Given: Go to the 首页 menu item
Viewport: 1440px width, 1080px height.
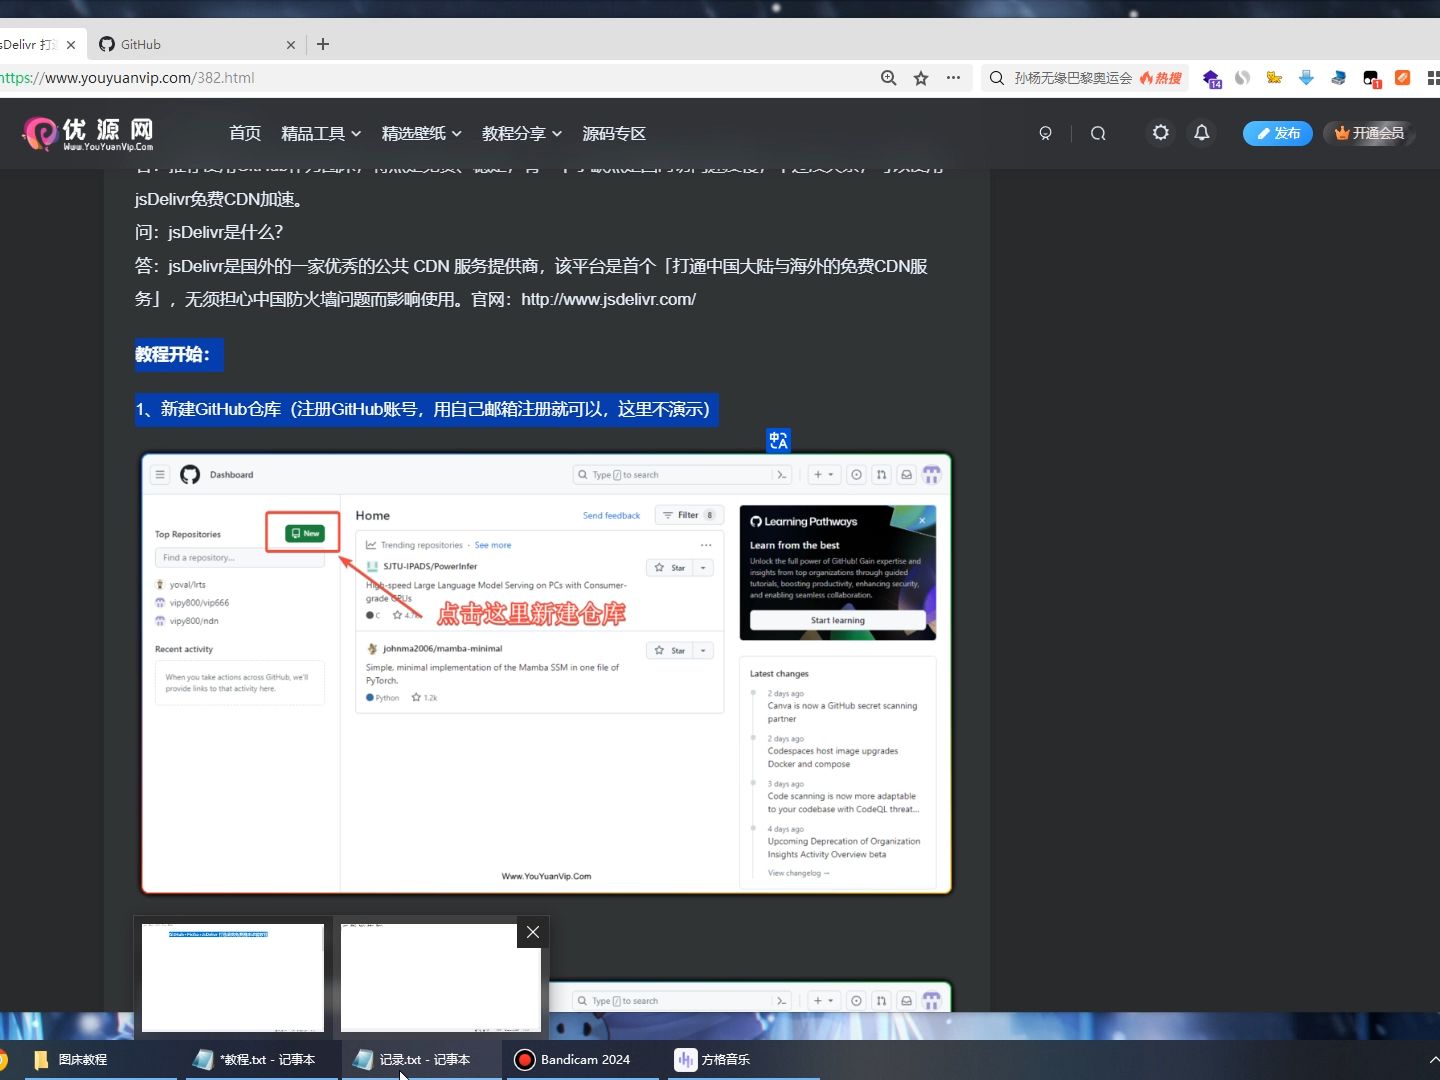Looking at the screenshot, I should (245, 133).
